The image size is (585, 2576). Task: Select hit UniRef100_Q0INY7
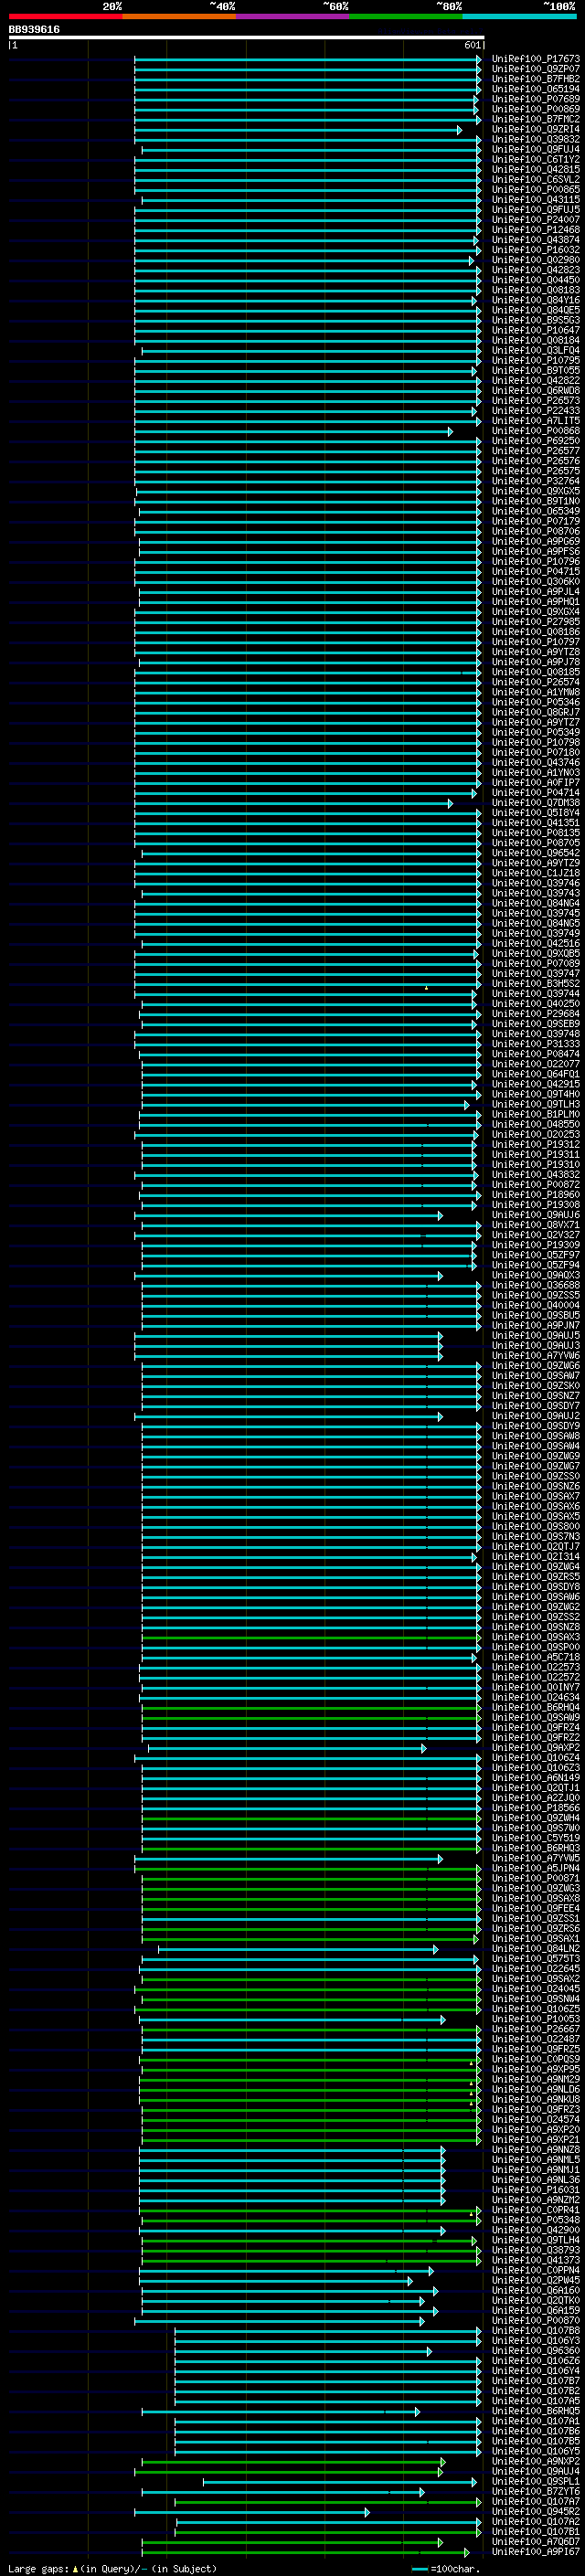tap(536, 1687)
